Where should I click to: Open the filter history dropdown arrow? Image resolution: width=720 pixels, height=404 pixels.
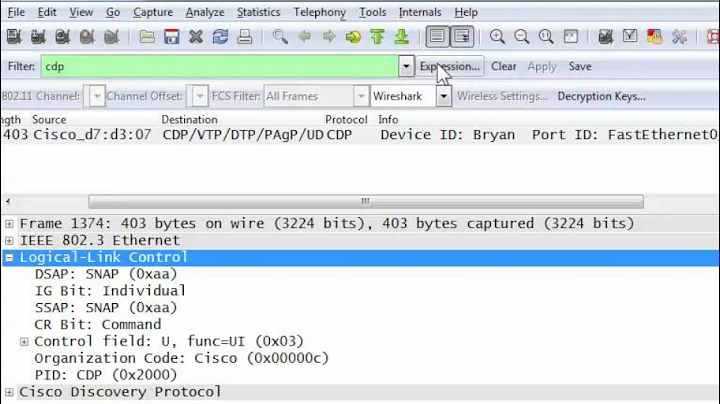(406, 67)
